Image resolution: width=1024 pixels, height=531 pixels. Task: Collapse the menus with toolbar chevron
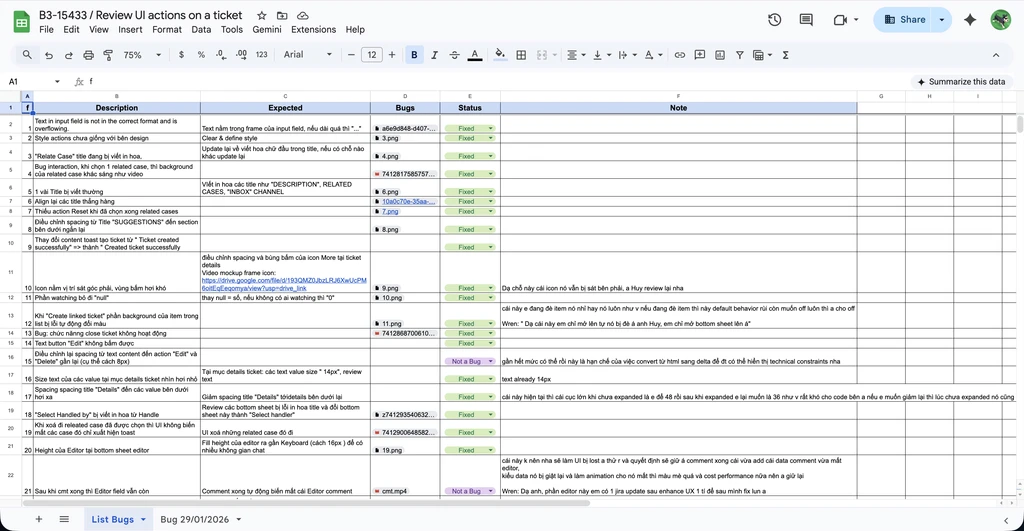996,55
